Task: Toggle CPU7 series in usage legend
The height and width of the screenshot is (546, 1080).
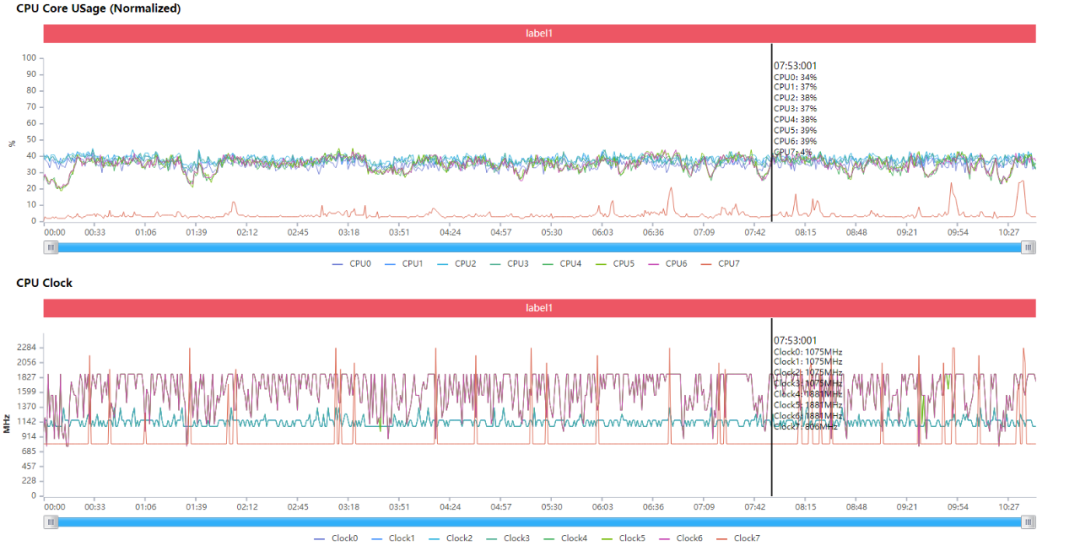Action: [x=720, y=264]
